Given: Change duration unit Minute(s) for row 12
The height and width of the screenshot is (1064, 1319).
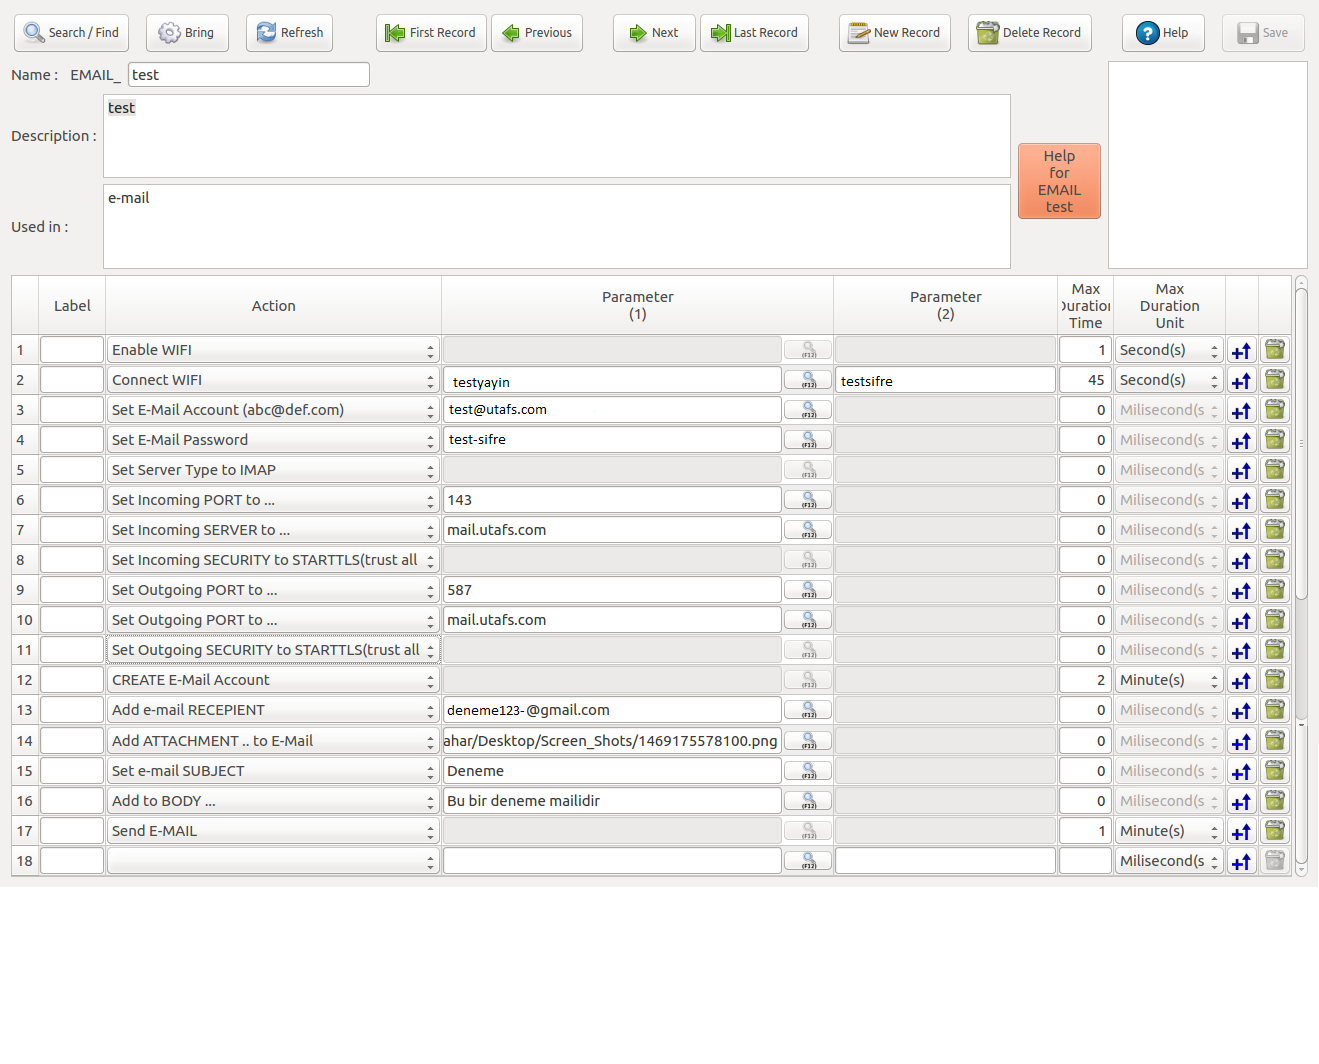Looking at the screenshot, I should pos(1169,680).
